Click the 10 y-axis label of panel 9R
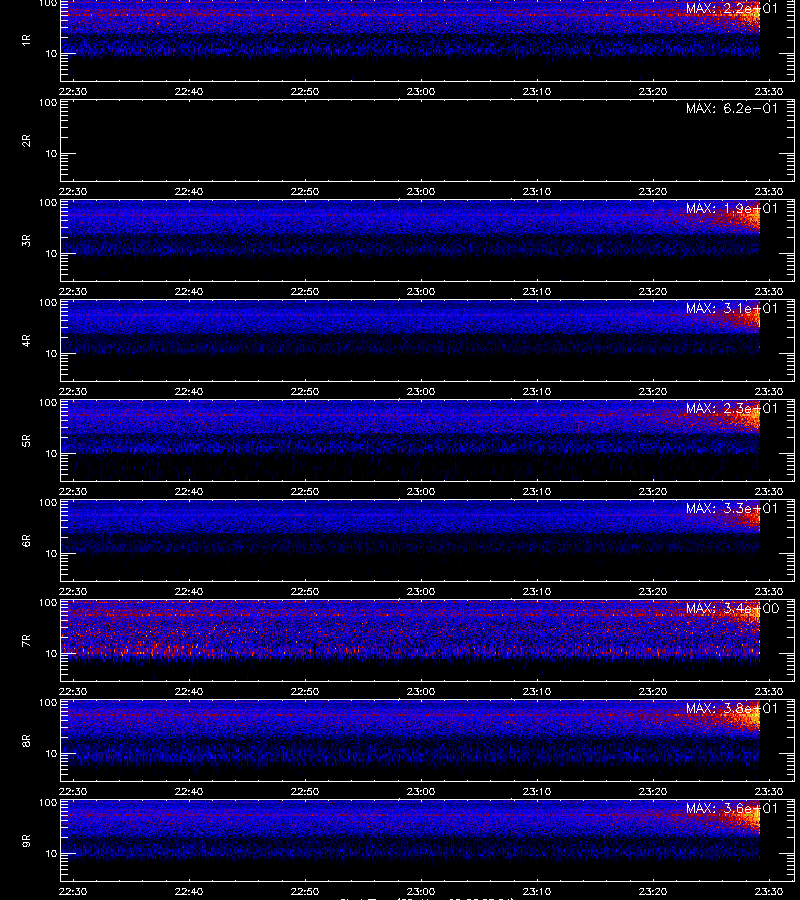The width and height of the screenshot is (800, 900). (51, 854)
